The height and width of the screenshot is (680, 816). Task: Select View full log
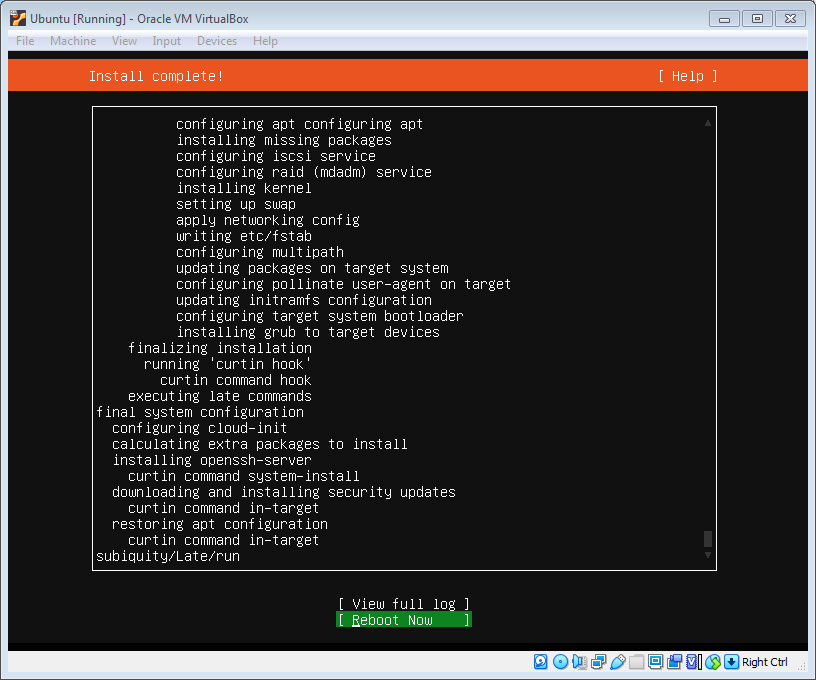click(x=404, y=604)
